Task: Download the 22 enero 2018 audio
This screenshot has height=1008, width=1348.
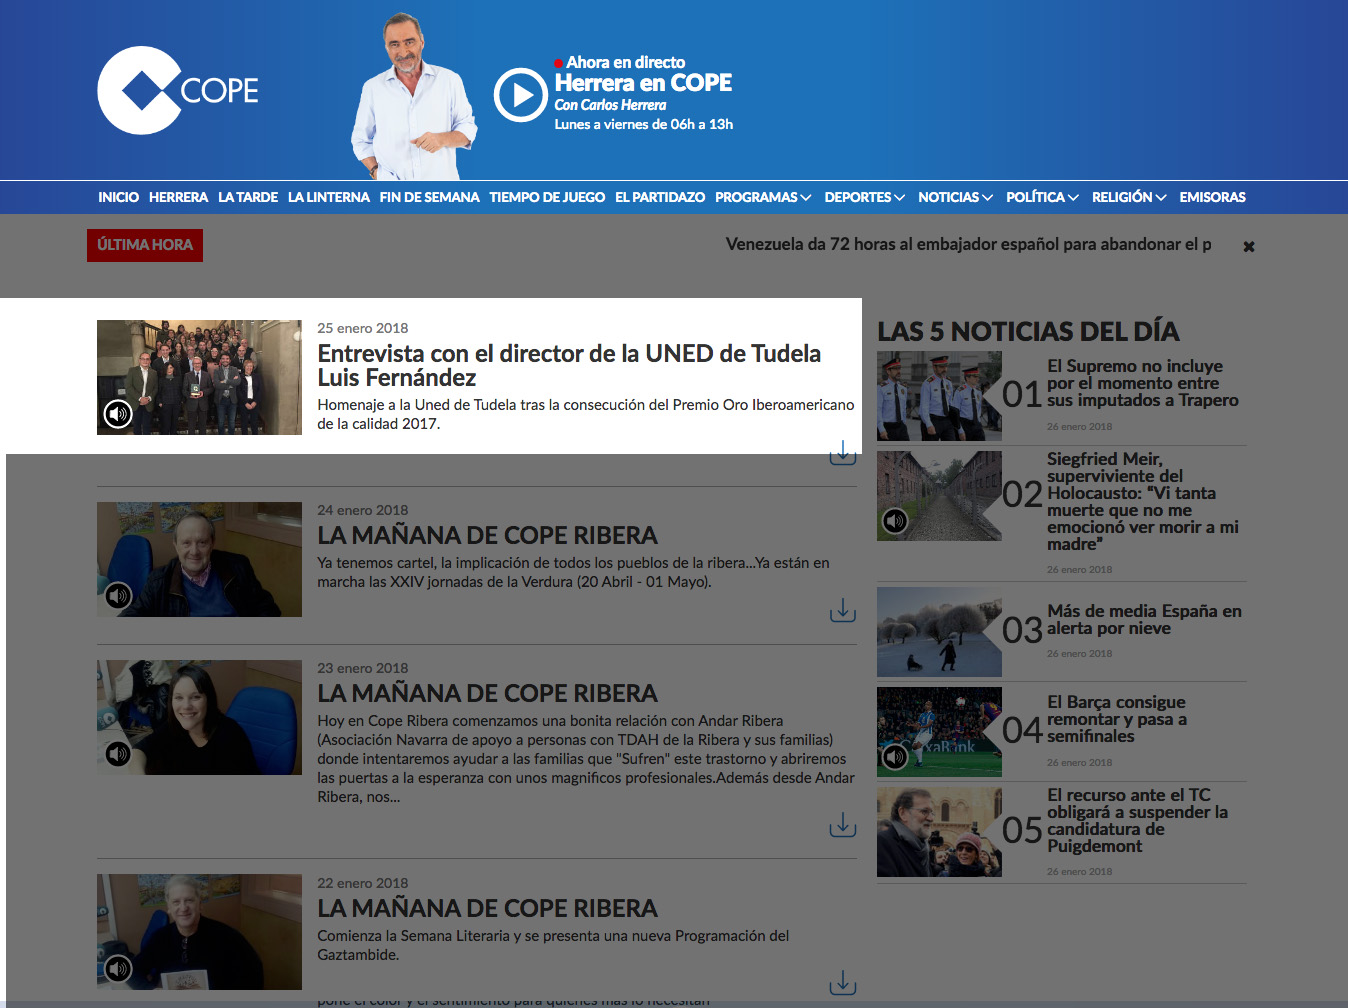Action: [x=843, y=983]
